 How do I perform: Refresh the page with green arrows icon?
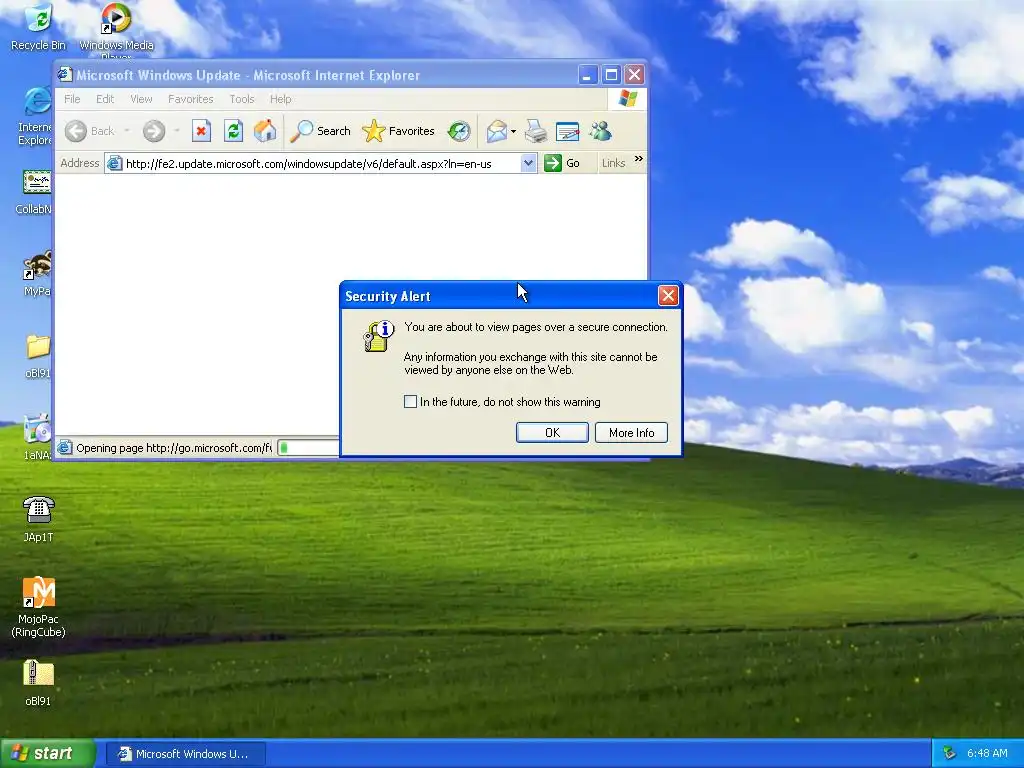(x=233, y=131)
